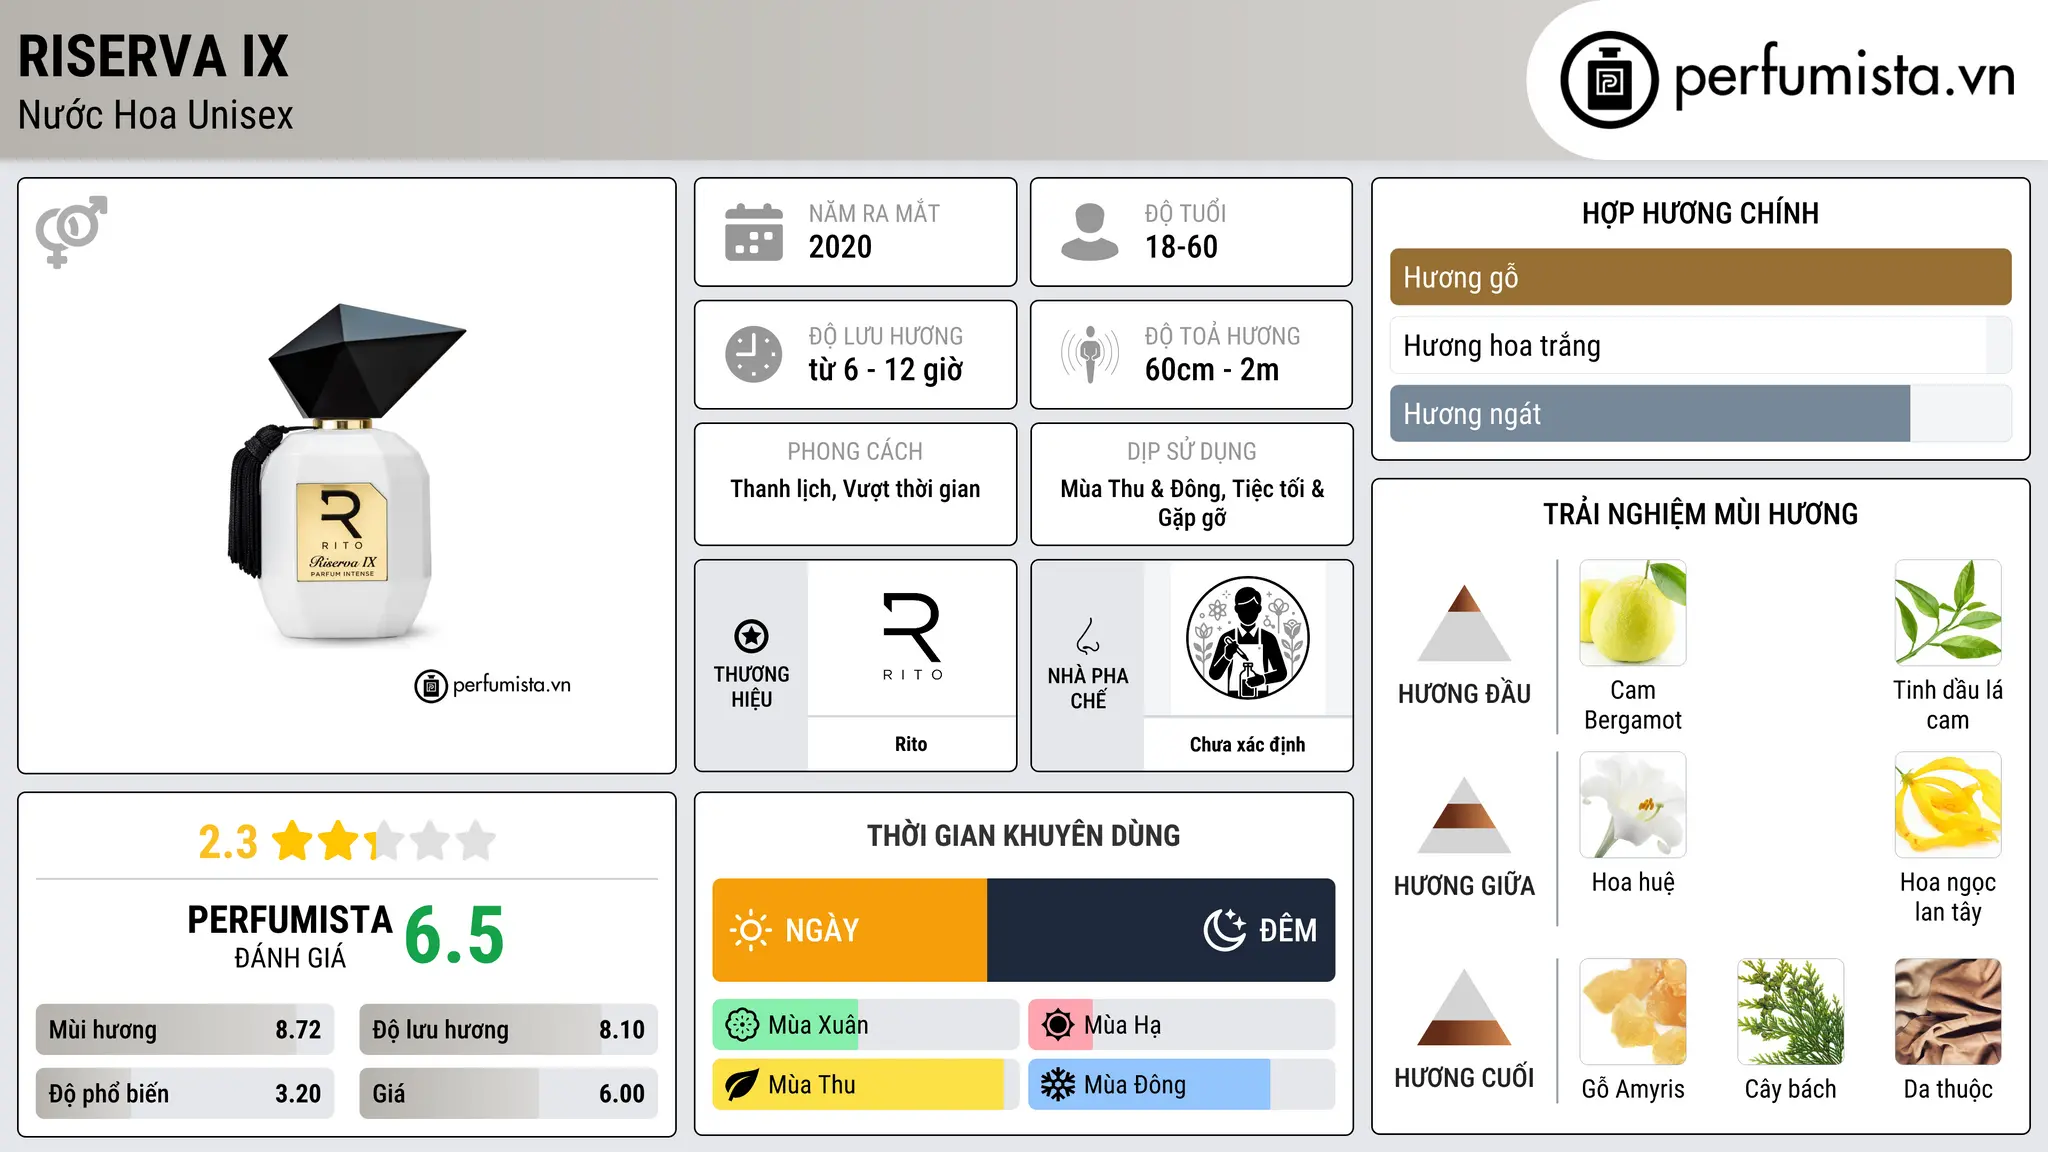The image size is (2048, 1152).
Task: Open the Cam Bergamot note image
Action: pos(1633,613)
